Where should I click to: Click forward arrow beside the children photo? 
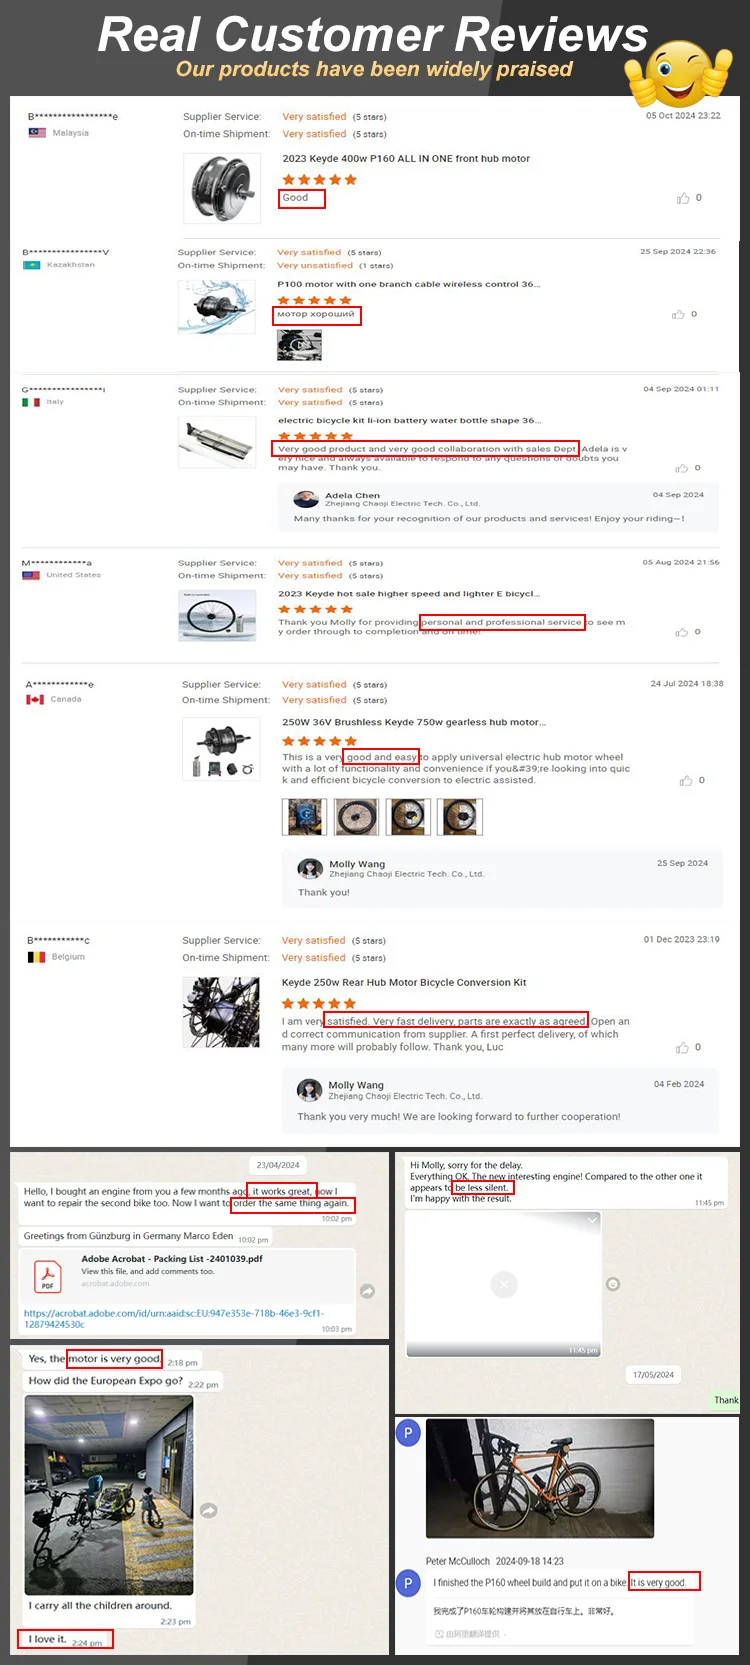click(x=209, y=1510)
